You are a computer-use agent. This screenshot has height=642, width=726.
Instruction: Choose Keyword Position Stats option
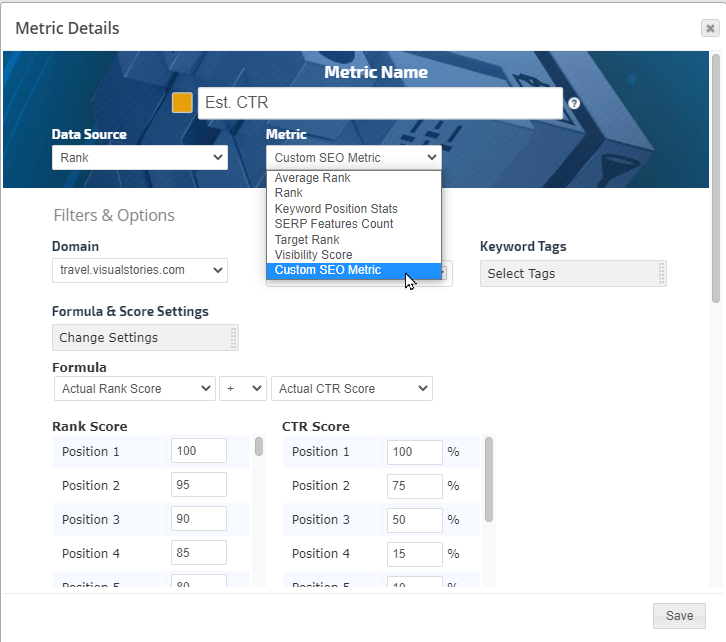(336, 209)
